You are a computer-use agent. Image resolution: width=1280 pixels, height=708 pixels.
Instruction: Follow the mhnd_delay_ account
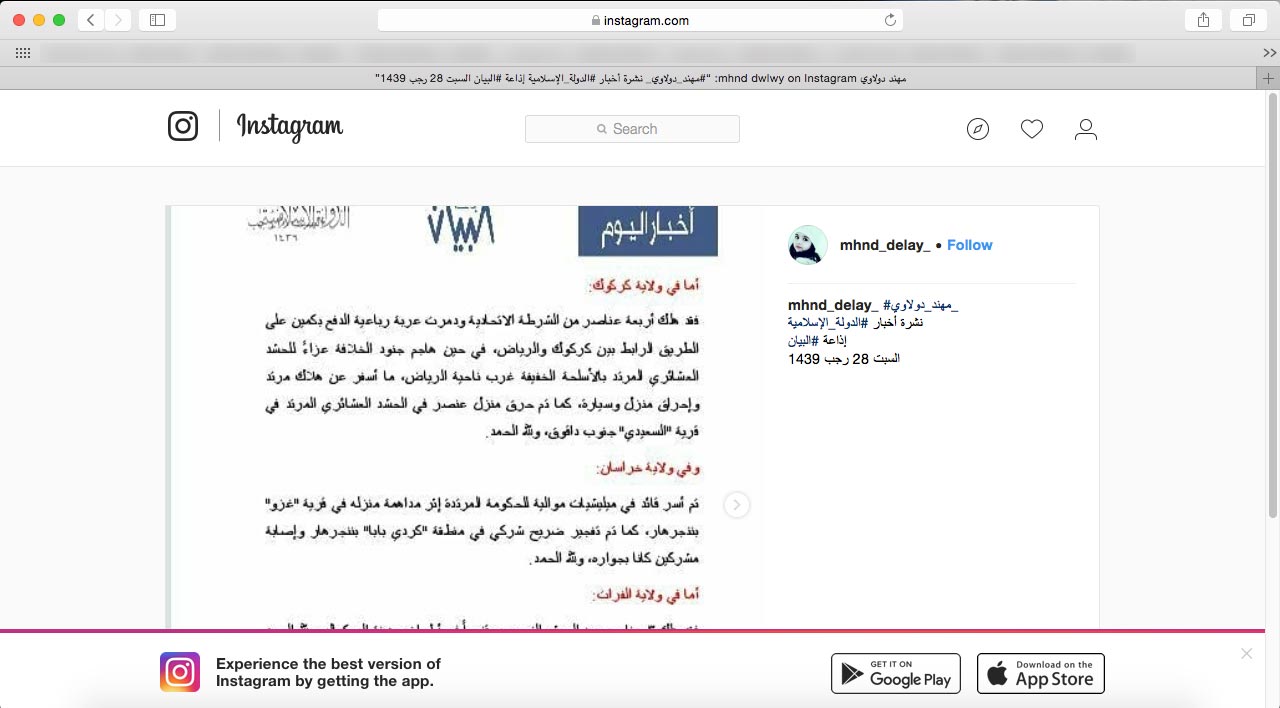(969, 245)
